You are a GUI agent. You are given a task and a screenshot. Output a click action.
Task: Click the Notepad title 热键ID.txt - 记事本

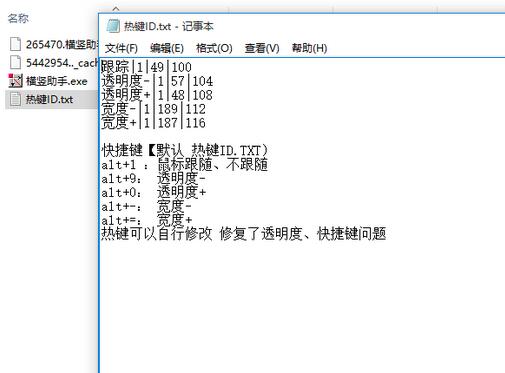(169, 26)
